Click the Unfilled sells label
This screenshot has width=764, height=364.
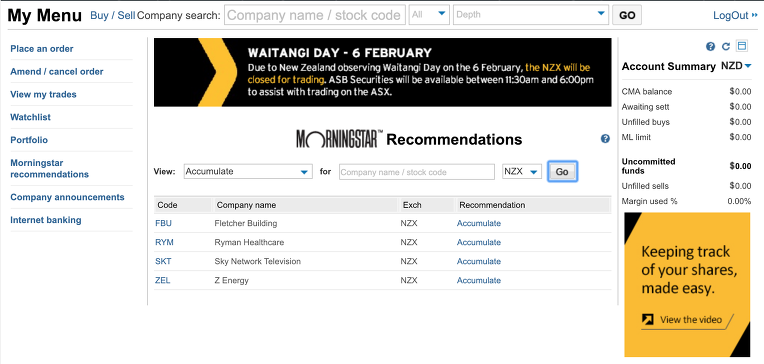[645, 186]
